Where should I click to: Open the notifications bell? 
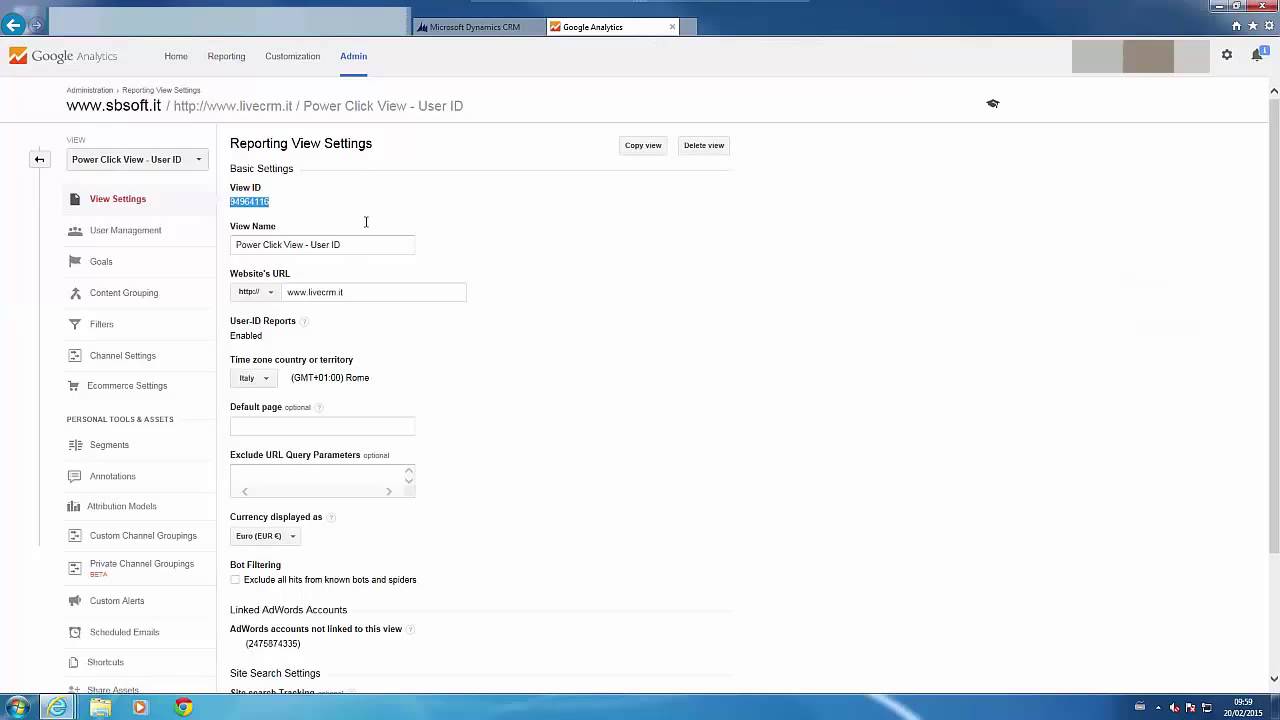(x=1257, y=55)
